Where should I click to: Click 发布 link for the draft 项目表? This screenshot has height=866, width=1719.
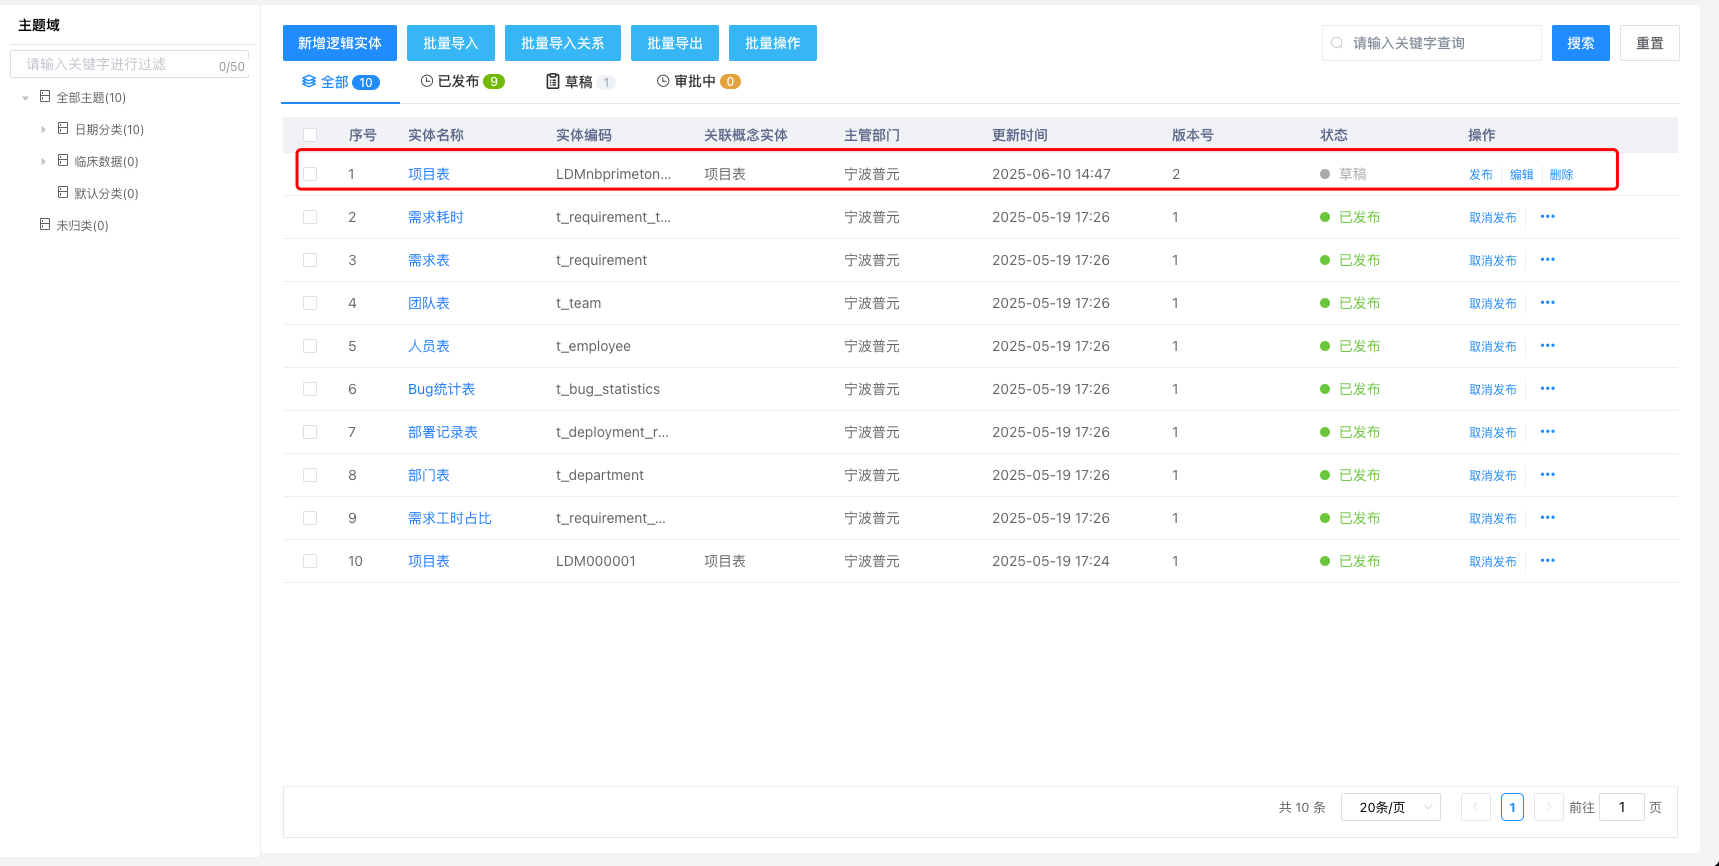tap(1480, 174)
